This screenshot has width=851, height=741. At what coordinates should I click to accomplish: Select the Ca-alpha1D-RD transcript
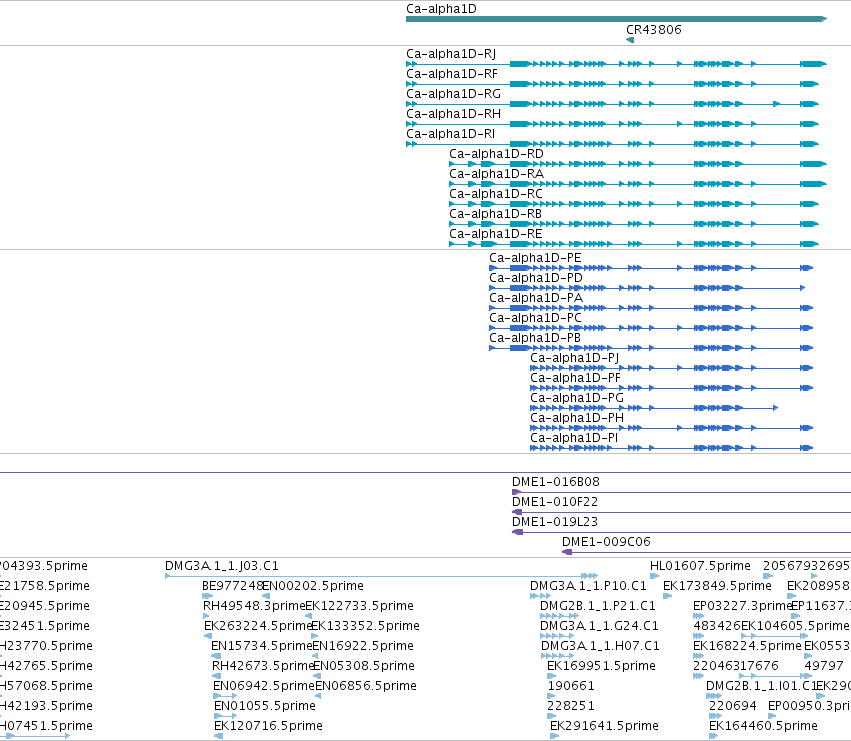click(x=638, y=164)
